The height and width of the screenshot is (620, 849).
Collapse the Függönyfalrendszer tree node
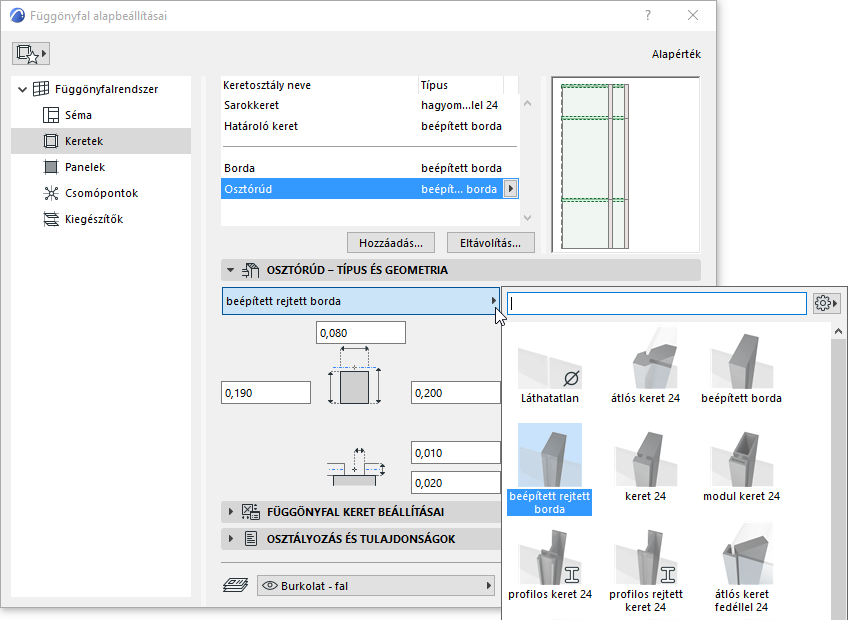(x=23, y=90)
